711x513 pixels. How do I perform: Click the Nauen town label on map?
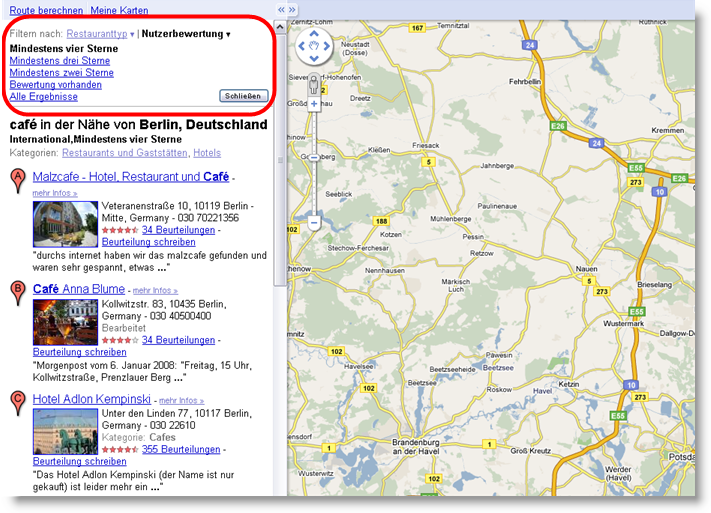pos(586,269)
